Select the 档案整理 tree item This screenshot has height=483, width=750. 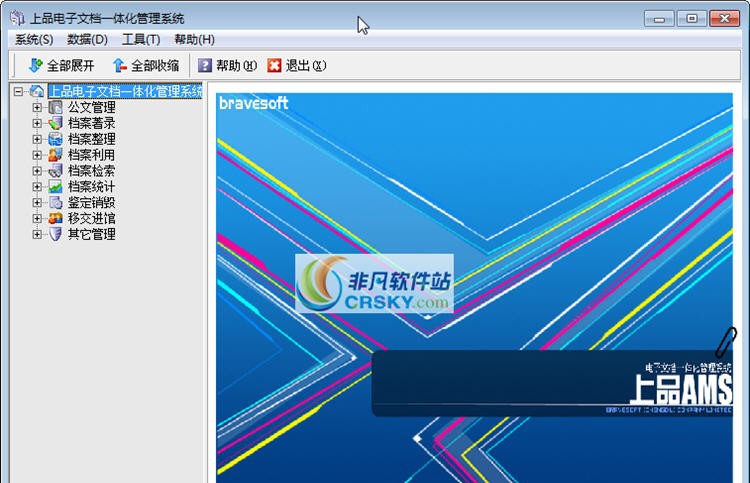tap(91, 139)
